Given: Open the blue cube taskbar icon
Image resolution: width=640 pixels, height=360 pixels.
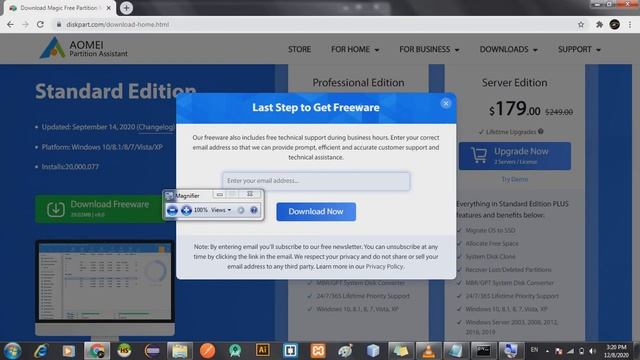Looking at the screenshot, I should pyautogui.click(x=373, y=351).
